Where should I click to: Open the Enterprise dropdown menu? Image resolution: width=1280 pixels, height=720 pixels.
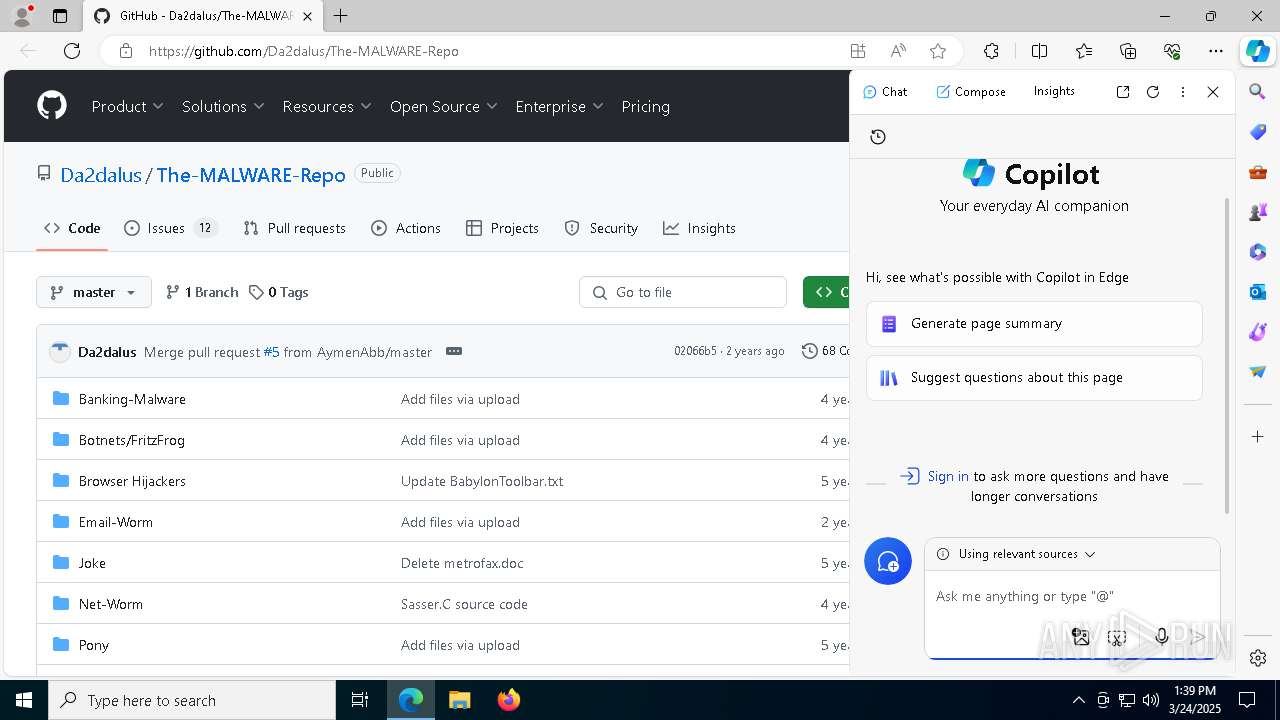tap(559, 106)
